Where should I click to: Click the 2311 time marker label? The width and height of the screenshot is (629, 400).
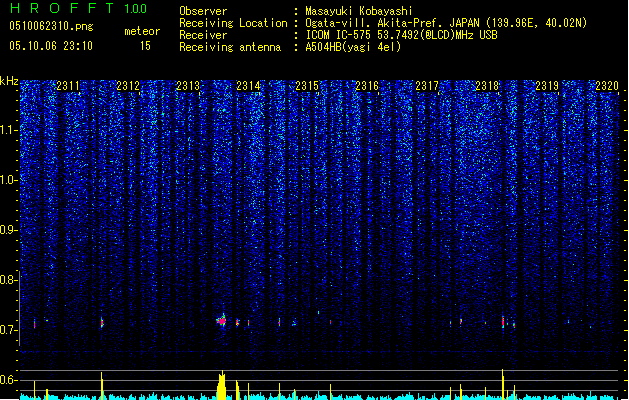[68, 85]
